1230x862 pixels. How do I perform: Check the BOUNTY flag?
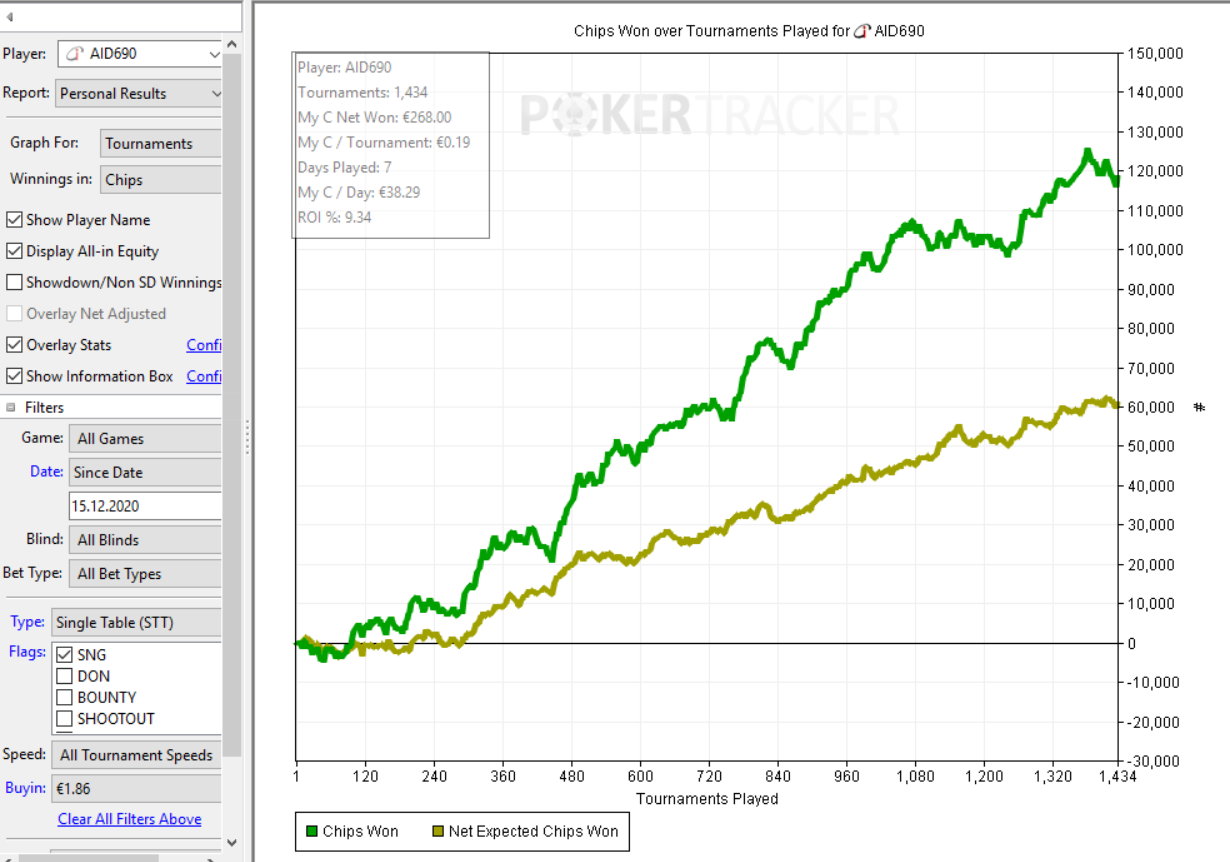65,697
